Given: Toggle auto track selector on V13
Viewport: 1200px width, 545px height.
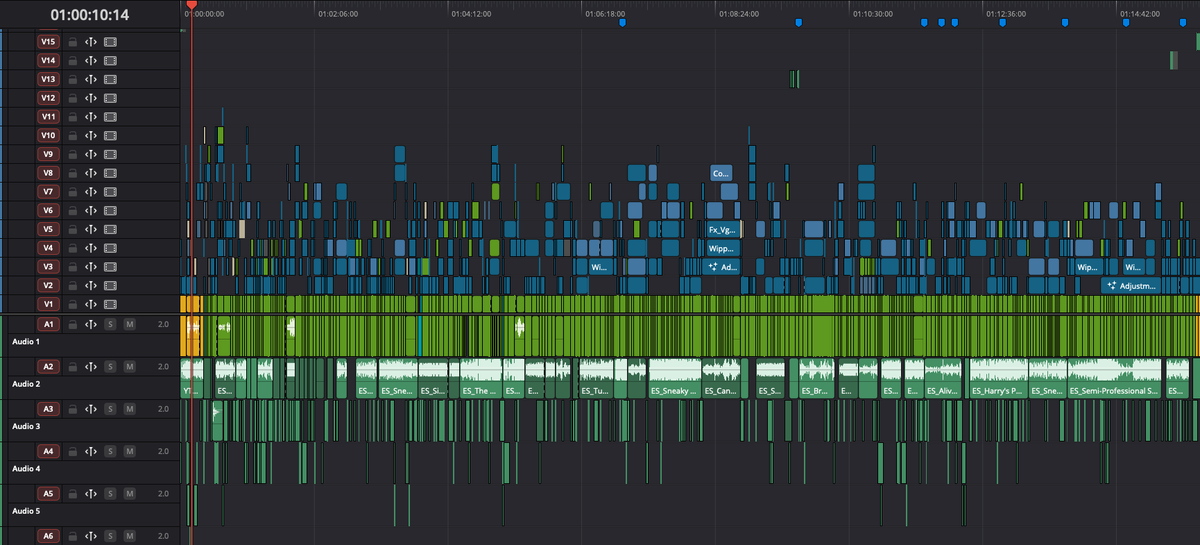Looking at the screenshot, I should pyautogui.click(x=91, y=79).
